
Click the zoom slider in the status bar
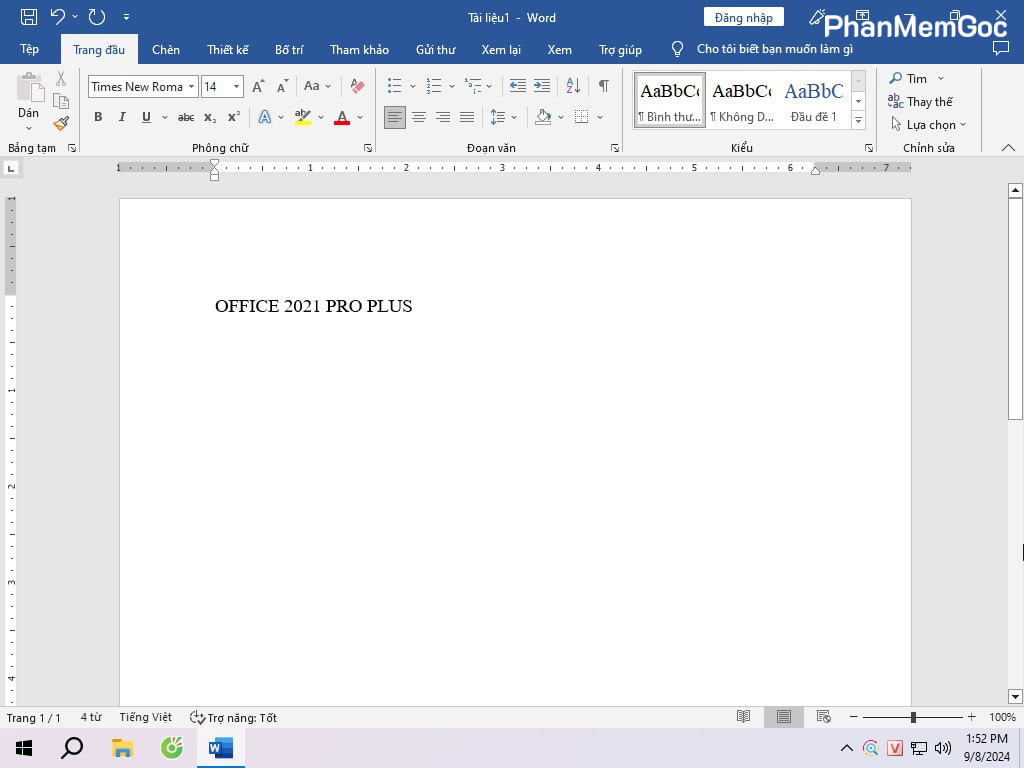[x=912, y=717]
